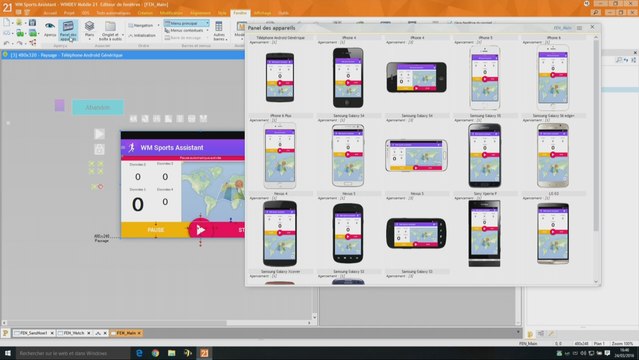Switch to the FEN_Match document tab

click(74, 333)
